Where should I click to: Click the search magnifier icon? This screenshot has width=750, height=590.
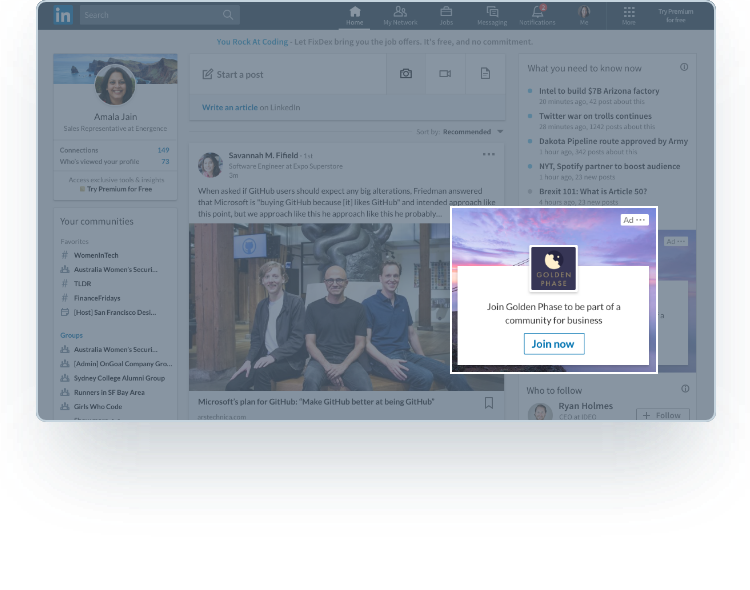[x=228, y=15]
